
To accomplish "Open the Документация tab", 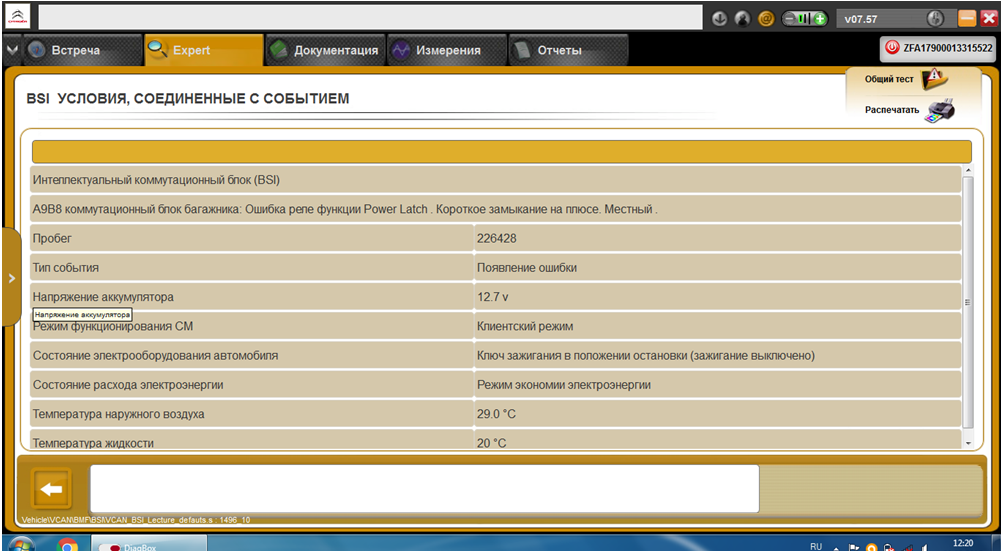I will pos(325,50).
